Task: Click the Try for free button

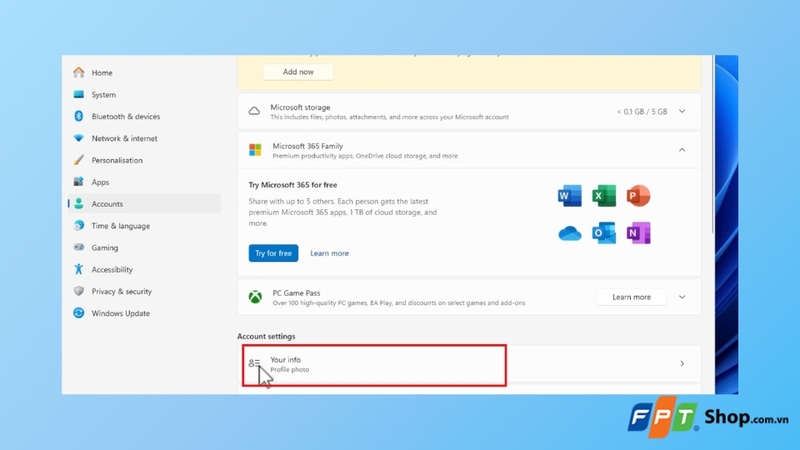Action: pos(273,253)
